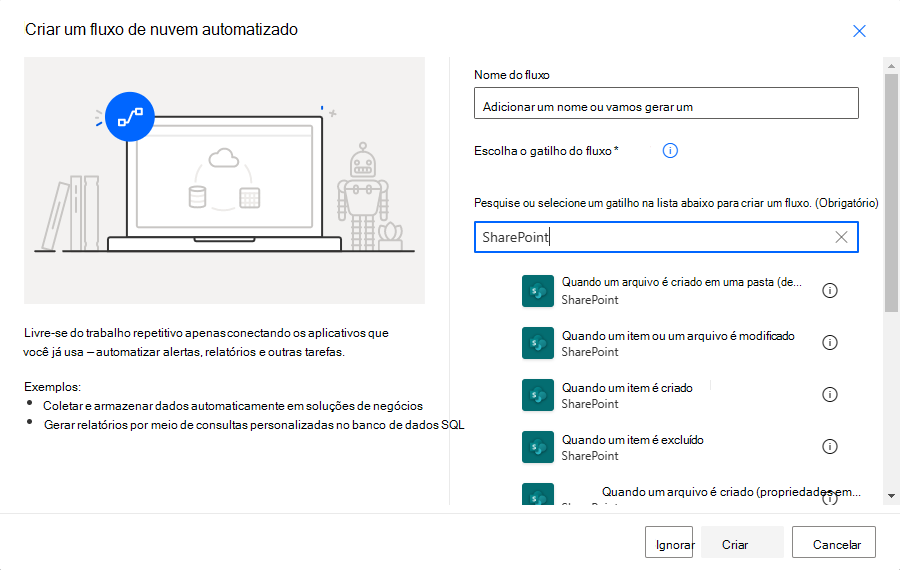Choose trigger Quando um item é criado

pos(627,388)
